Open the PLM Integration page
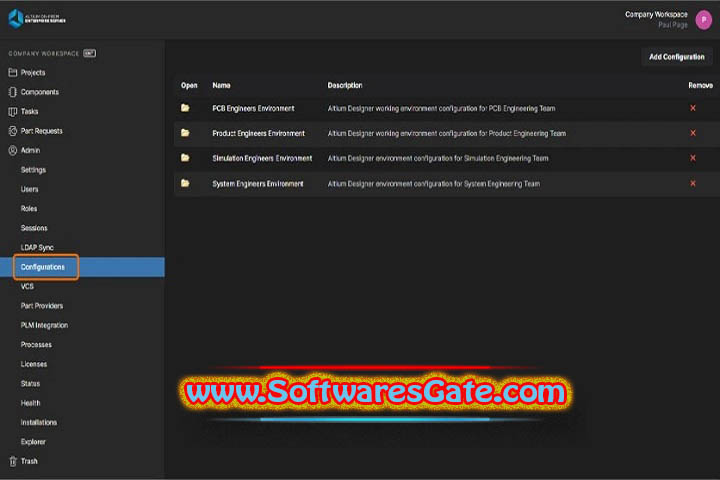This screenshot has width=720, height=480. tap(44, 325)
